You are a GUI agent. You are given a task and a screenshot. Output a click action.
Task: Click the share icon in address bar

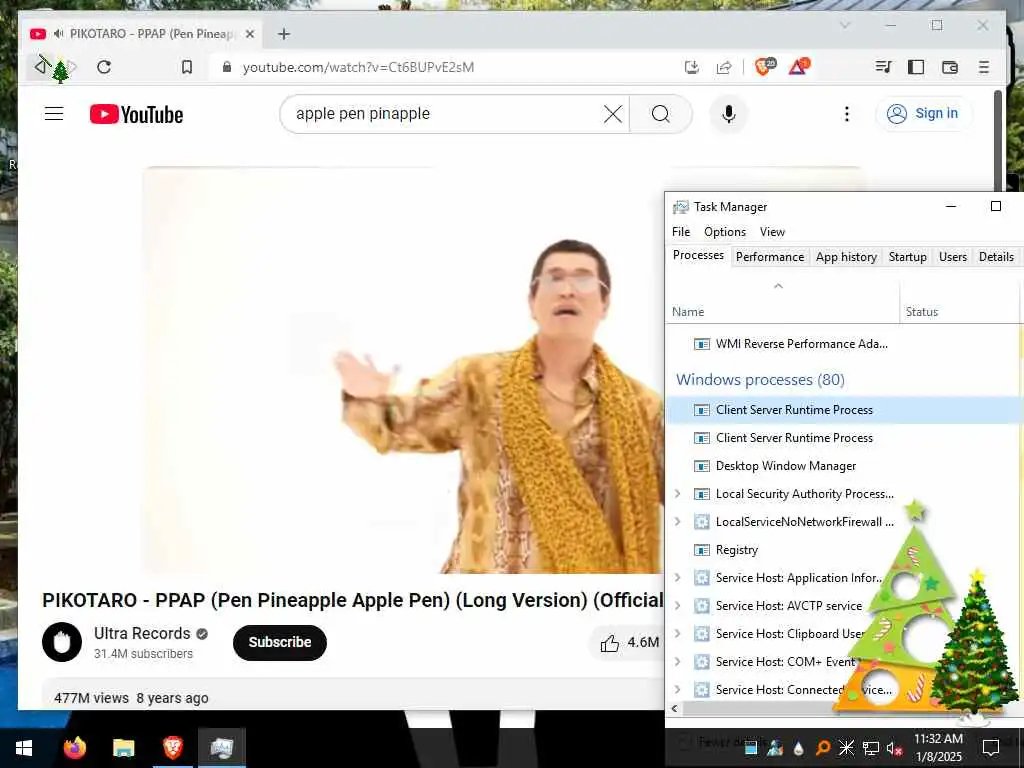tap(724, 67)
